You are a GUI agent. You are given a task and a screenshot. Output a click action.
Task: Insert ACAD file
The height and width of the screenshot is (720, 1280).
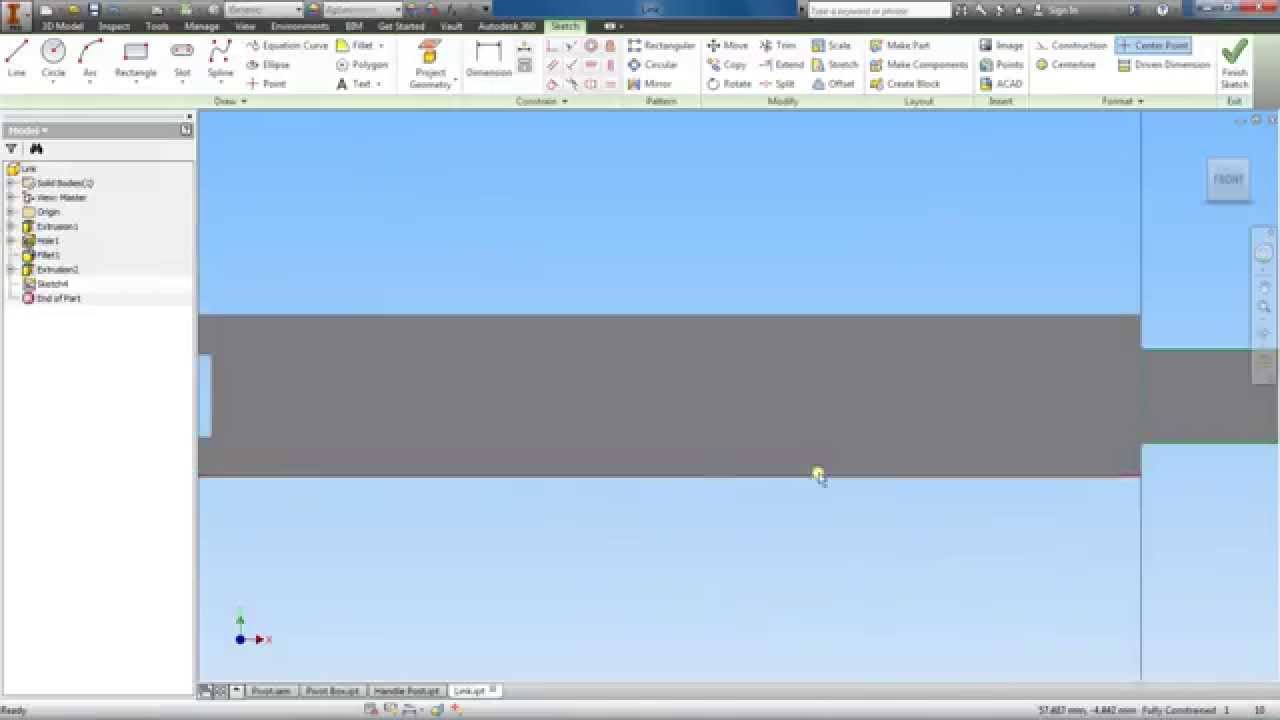(1001, 84)
